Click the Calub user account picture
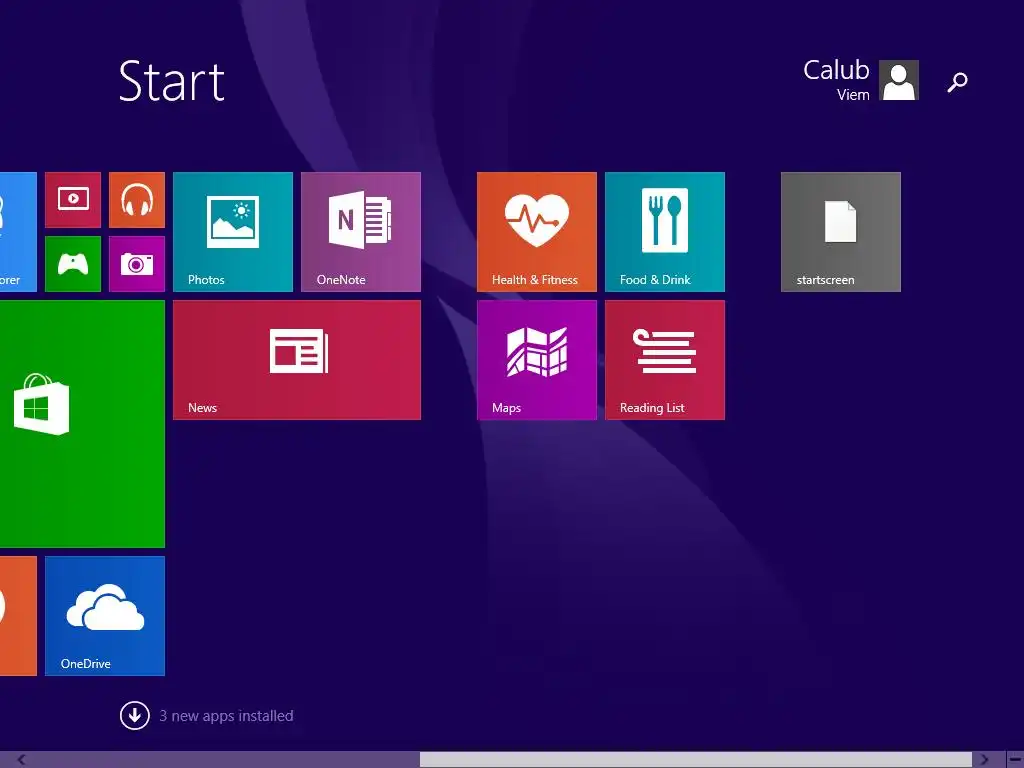The height and width of the screenshot is (768, 1024). 899,80
